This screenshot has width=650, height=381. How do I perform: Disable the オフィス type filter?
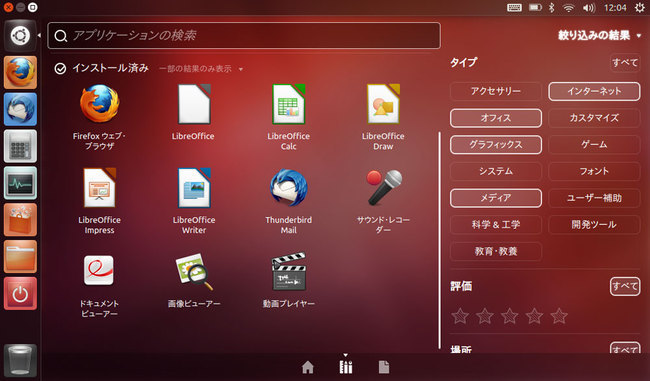pyautogui.click(x=496, y=118)
